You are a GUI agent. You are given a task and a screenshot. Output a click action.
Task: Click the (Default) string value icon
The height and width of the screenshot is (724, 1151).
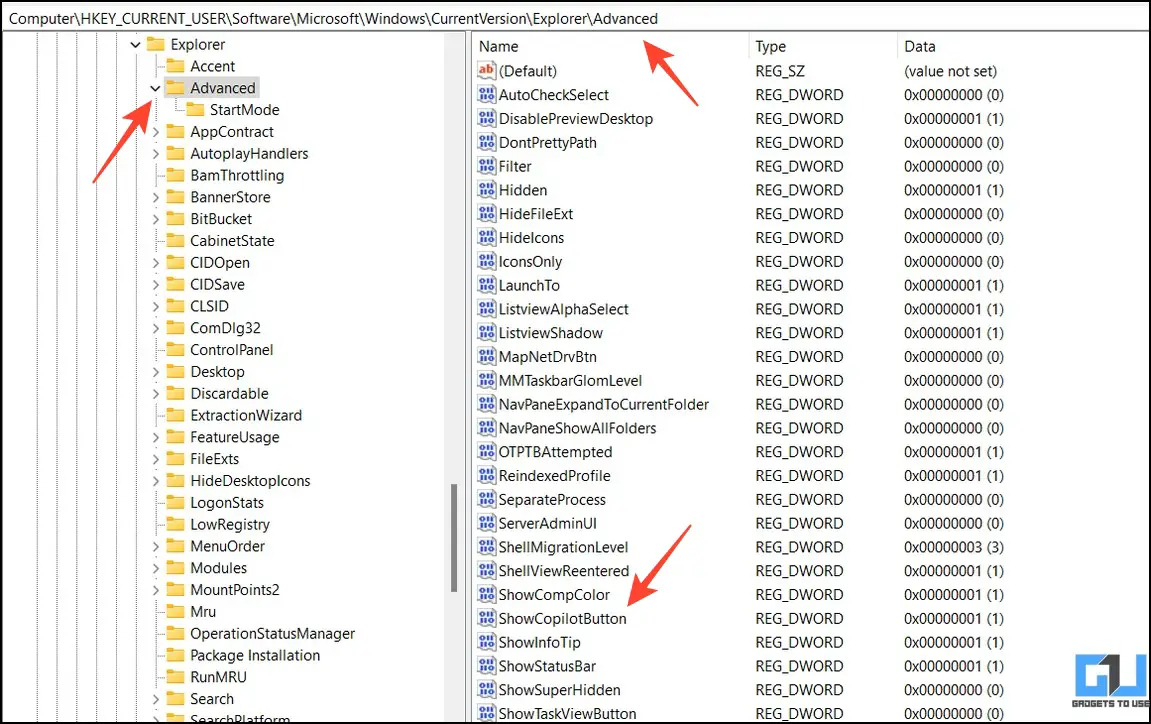(x=486, y=70)
